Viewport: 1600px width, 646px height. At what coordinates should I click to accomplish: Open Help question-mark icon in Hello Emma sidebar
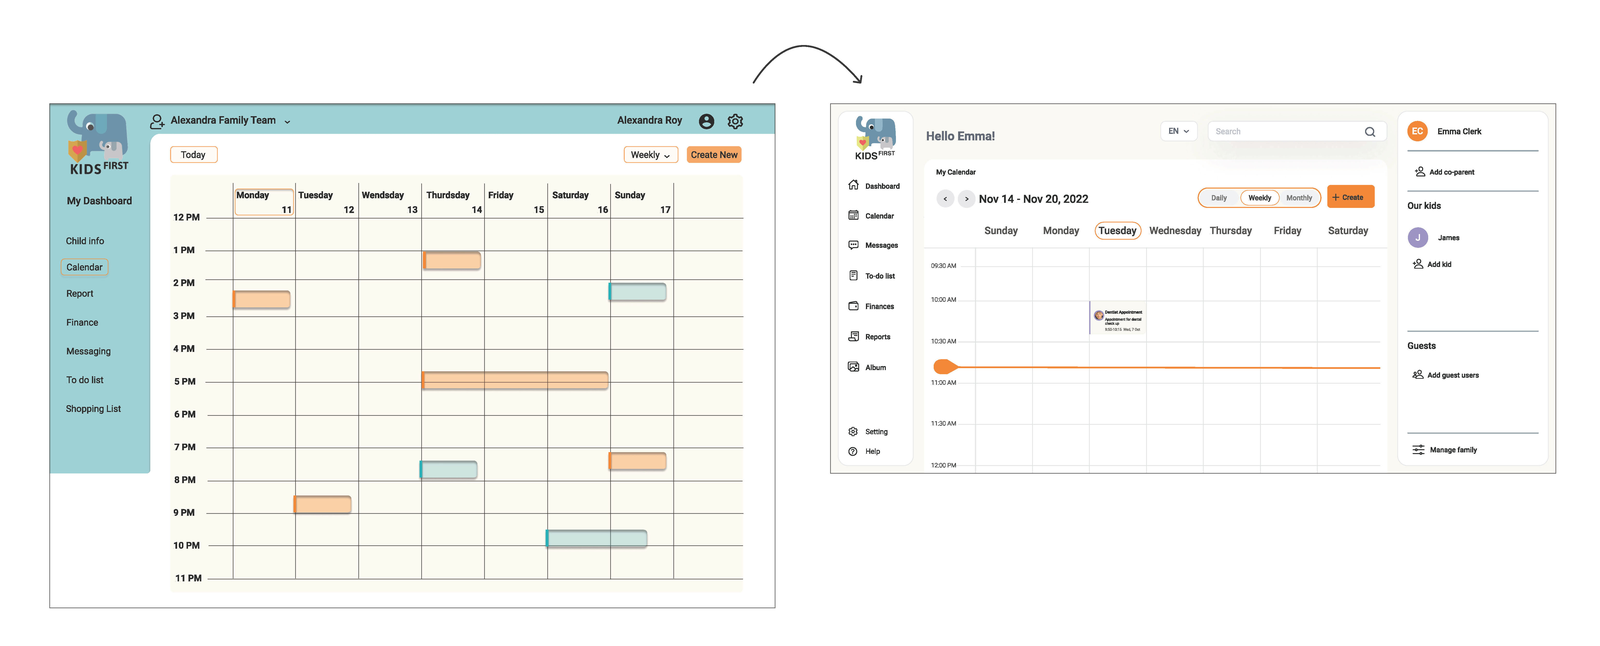(x=853, y=451)
